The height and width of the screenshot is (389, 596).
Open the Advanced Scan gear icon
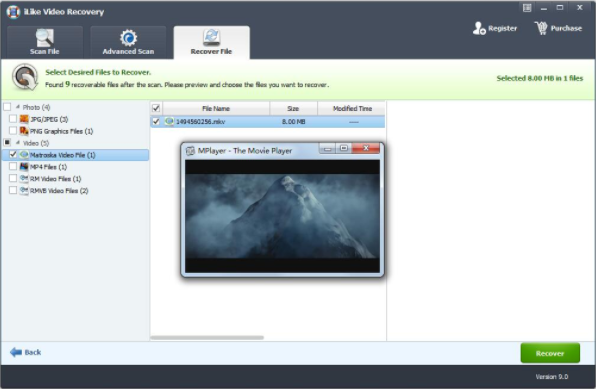128,38
